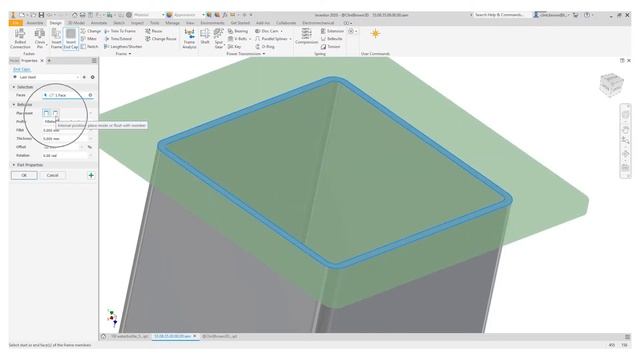640x360 pixels.
Task: Switch to the Model browser tab
Action: [x=14, y=60]
